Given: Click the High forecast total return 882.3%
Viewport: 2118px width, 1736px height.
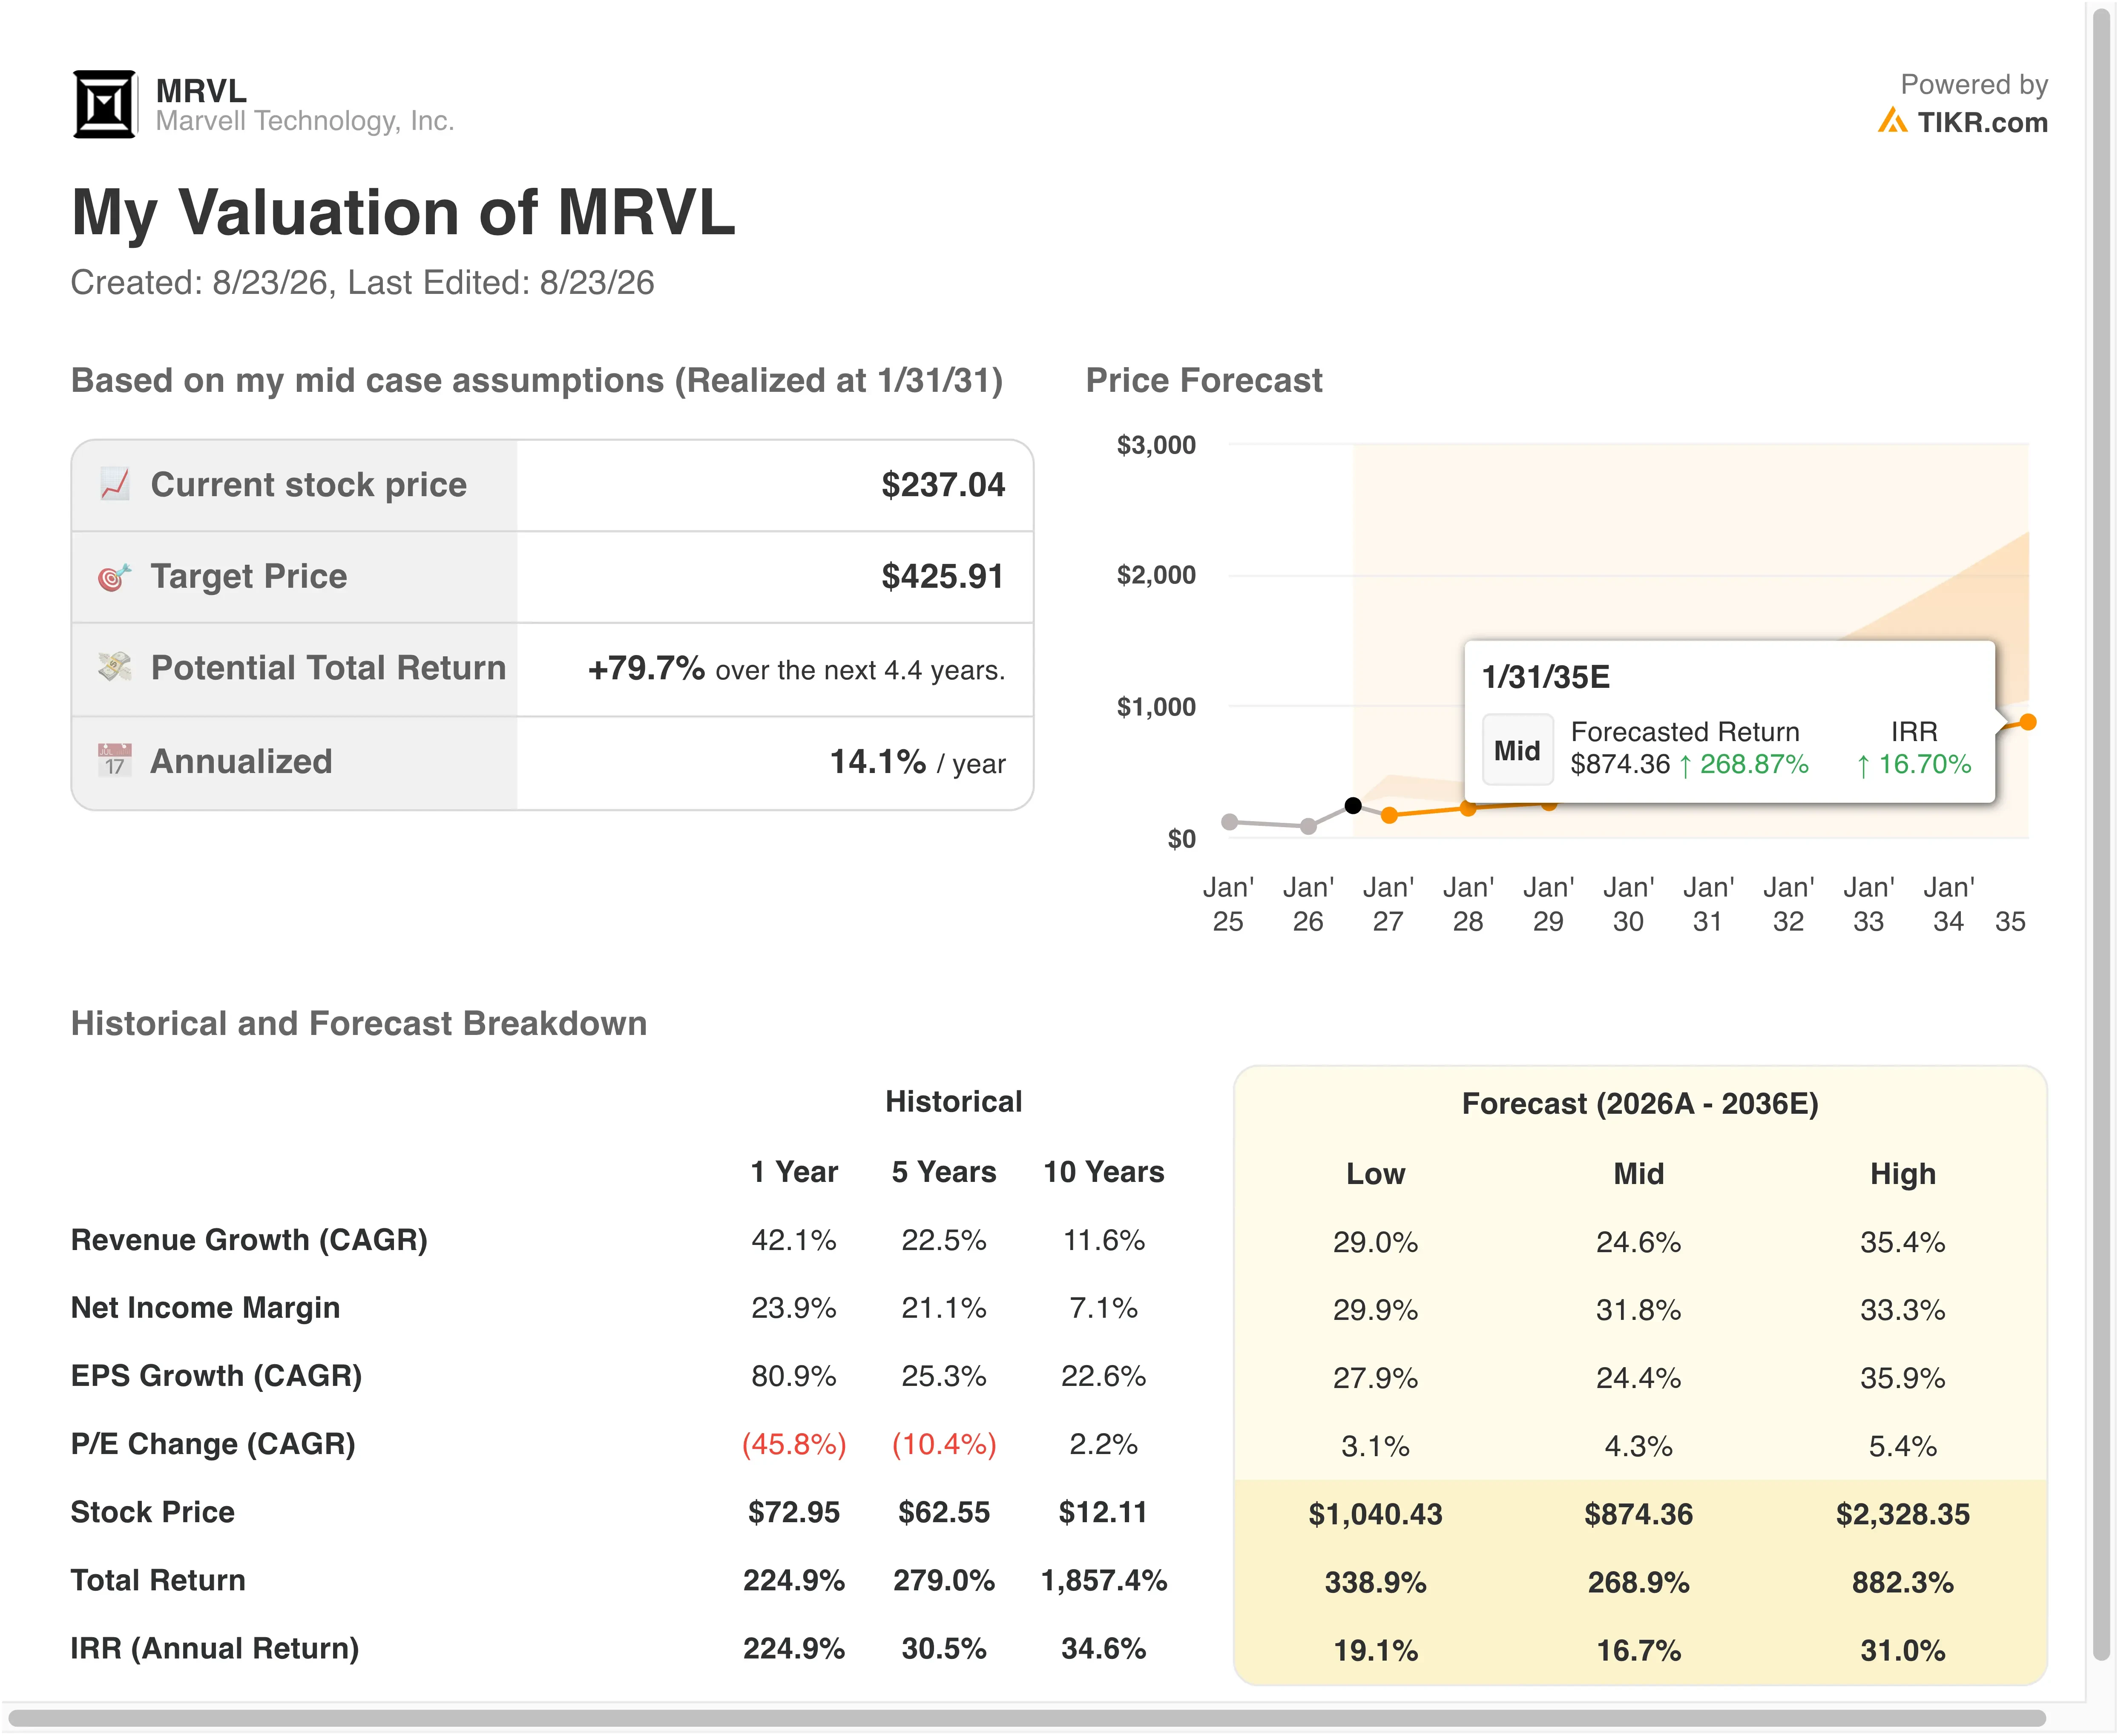Looking at the screenshot, I should coord(1903,1583).
